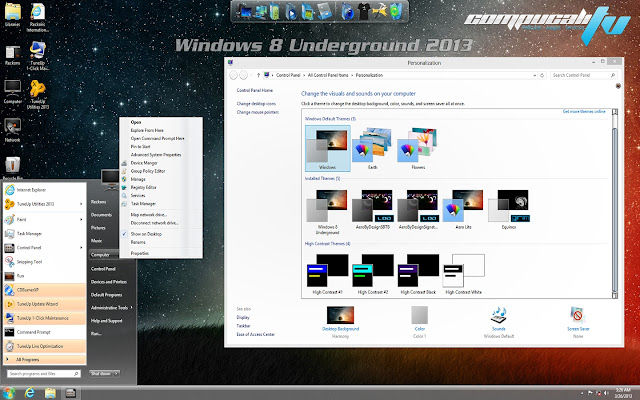Select the High Contrast #1 theme

(327, 274)
